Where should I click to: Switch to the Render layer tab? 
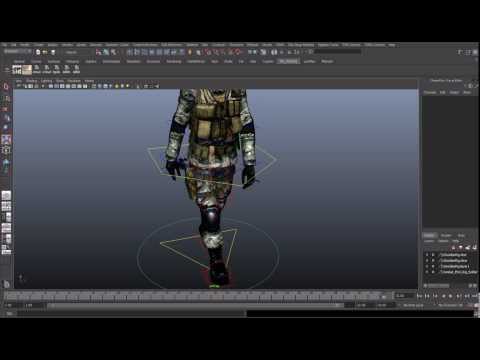click(x=446, y=235)
